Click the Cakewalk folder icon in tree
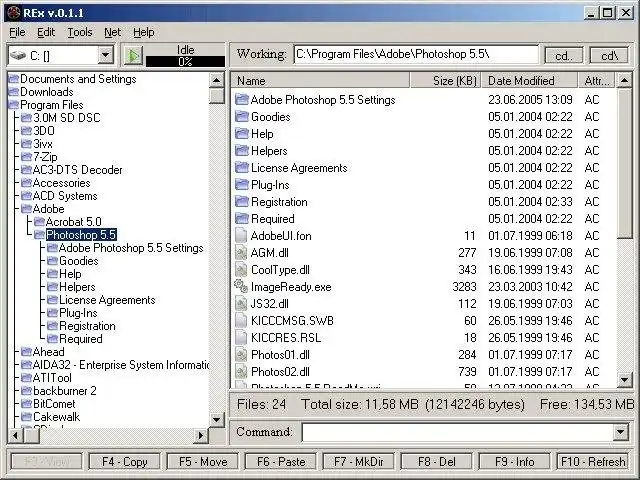 (27, 417)
